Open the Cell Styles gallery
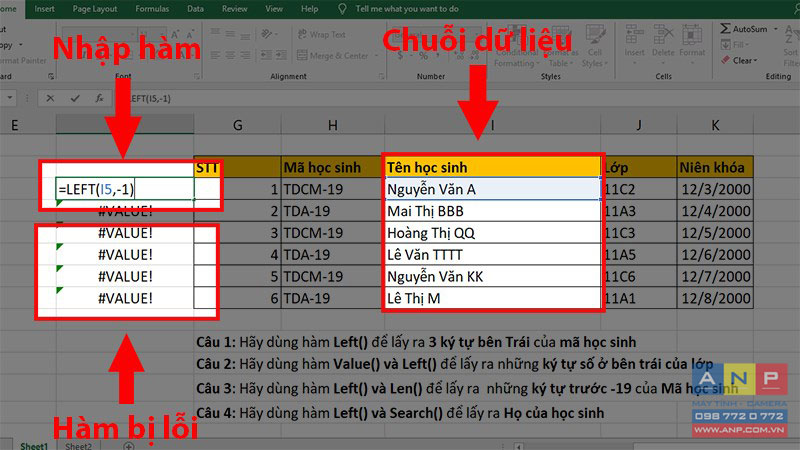This screenshot has width=800, height=450. pos(595,46)
